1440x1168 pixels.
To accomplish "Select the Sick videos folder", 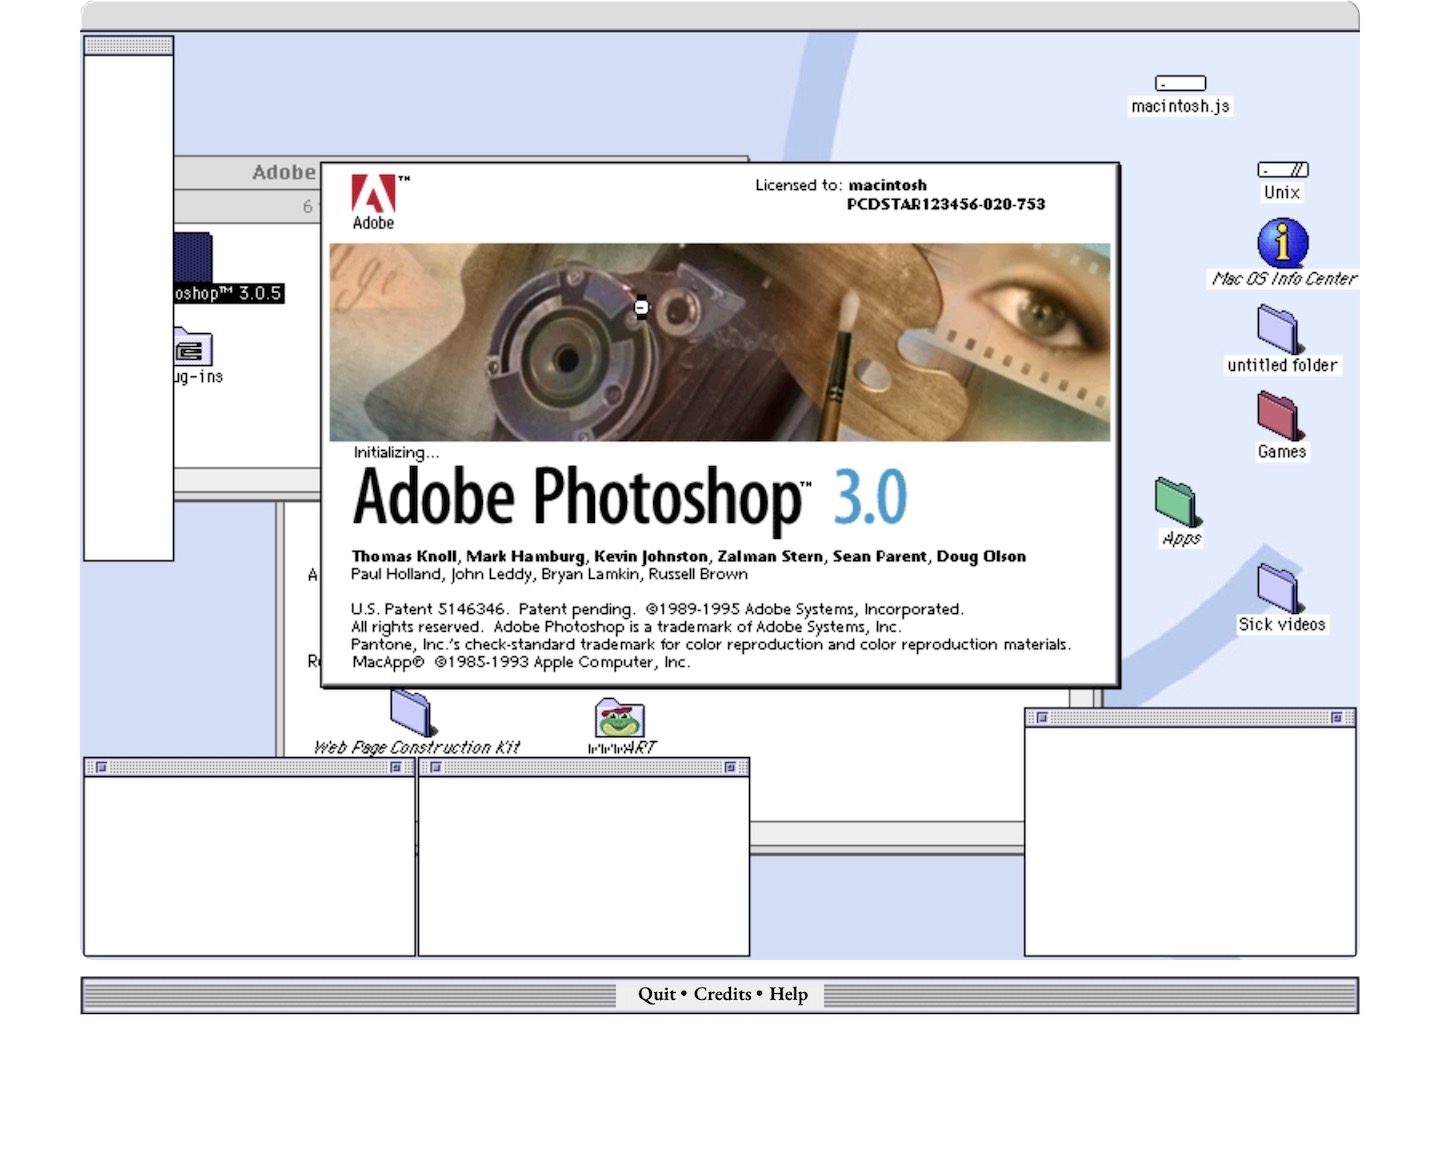I will point(1279,589).
